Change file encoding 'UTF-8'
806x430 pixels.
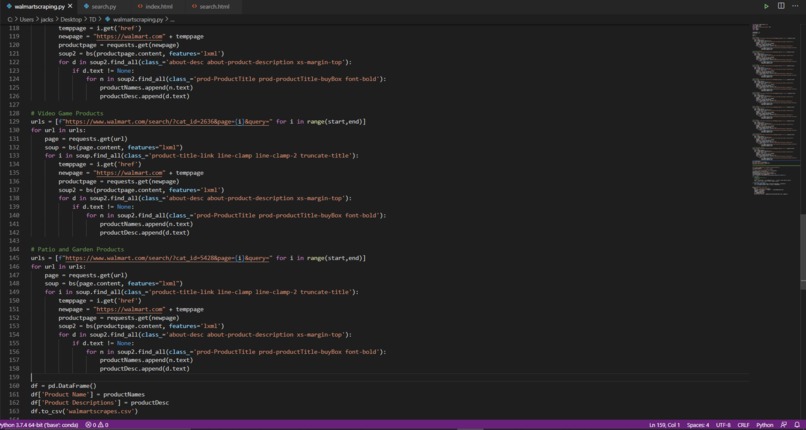[723, 425]
